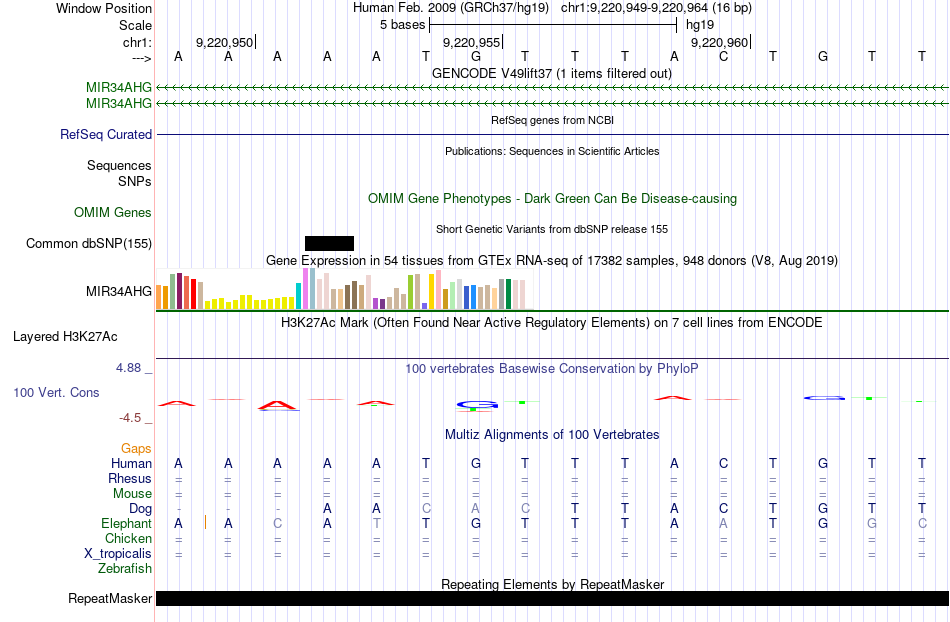The height and width of the screenshot is (622, 950).
Task: Open Short Genetic Variants from dbSNP release 155
Action: 552,229
